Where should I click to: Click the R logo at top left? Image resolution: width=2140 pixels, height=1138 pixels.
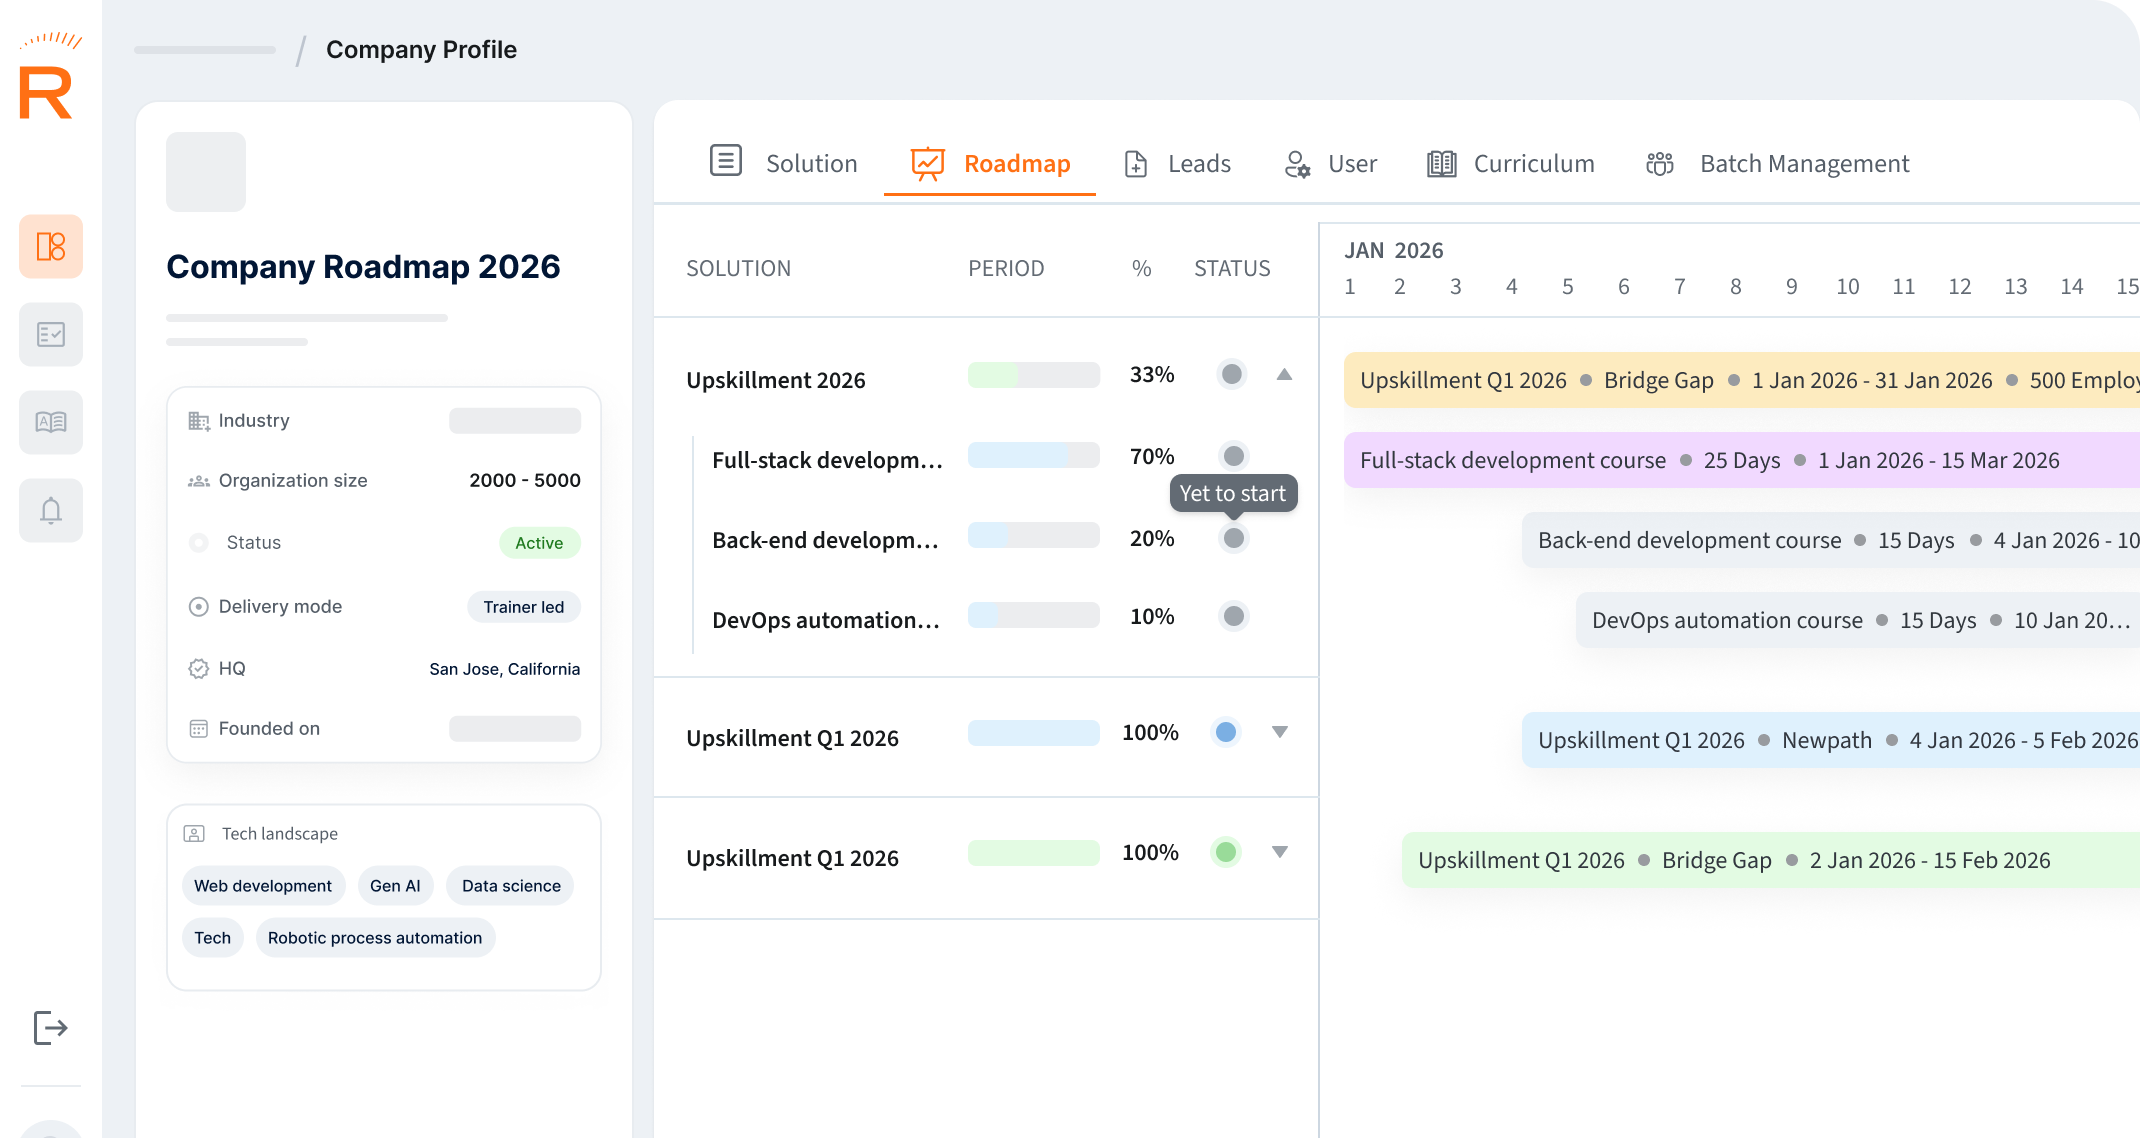tap(46, 92)
